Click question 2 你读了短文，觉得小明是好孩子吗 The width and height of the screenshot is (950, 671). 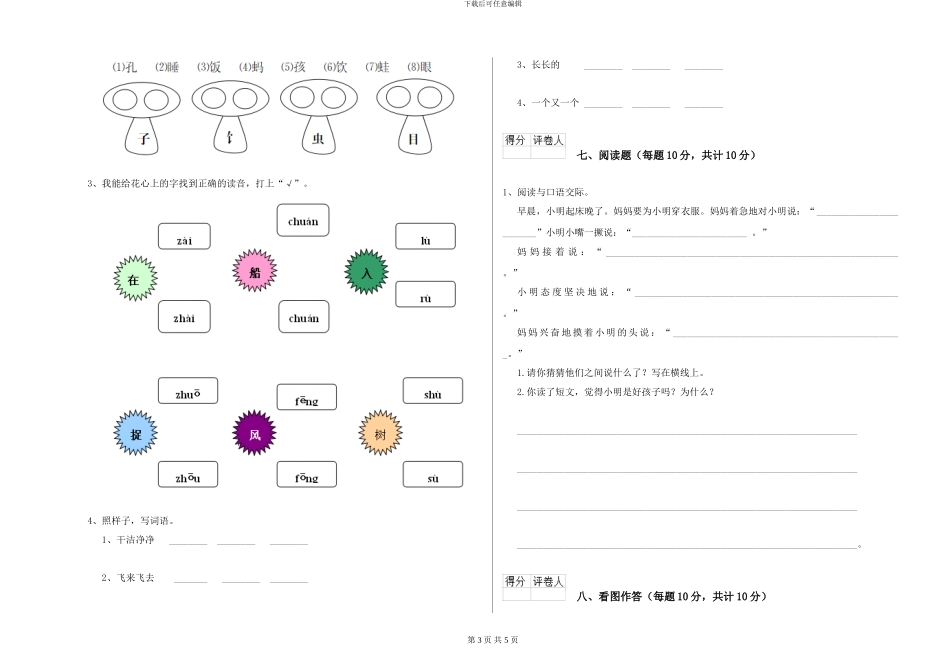[x=615, y=392]
